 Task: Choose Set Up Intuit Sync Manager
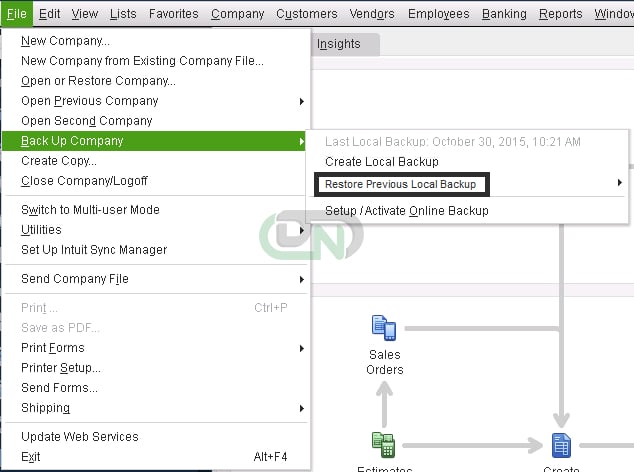tap(156, 250)
